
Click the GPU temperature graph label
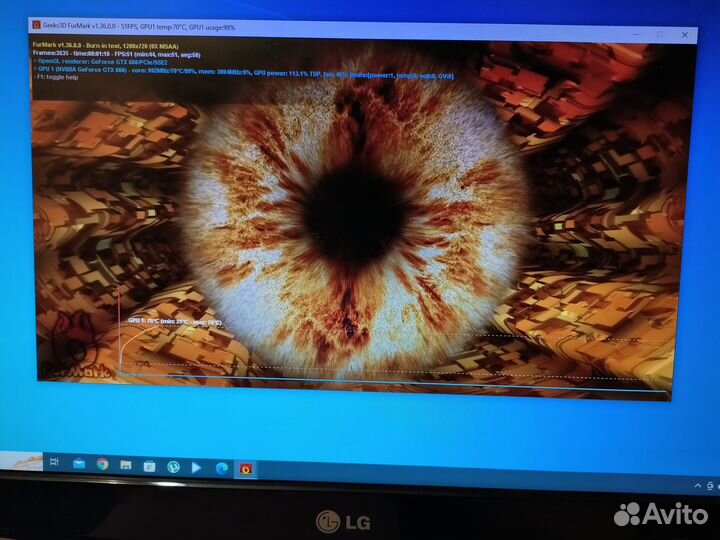point(175,322)
